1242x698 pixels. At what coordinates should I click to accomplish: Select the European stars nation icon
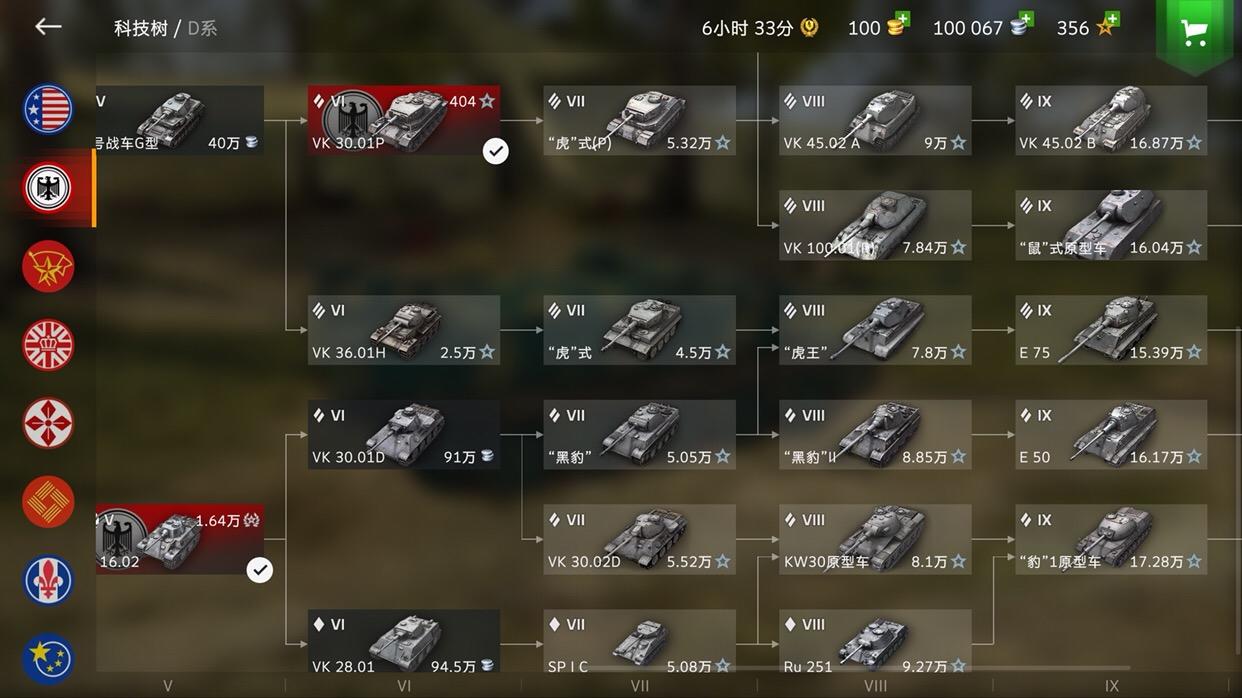click(x=48, y=658)
